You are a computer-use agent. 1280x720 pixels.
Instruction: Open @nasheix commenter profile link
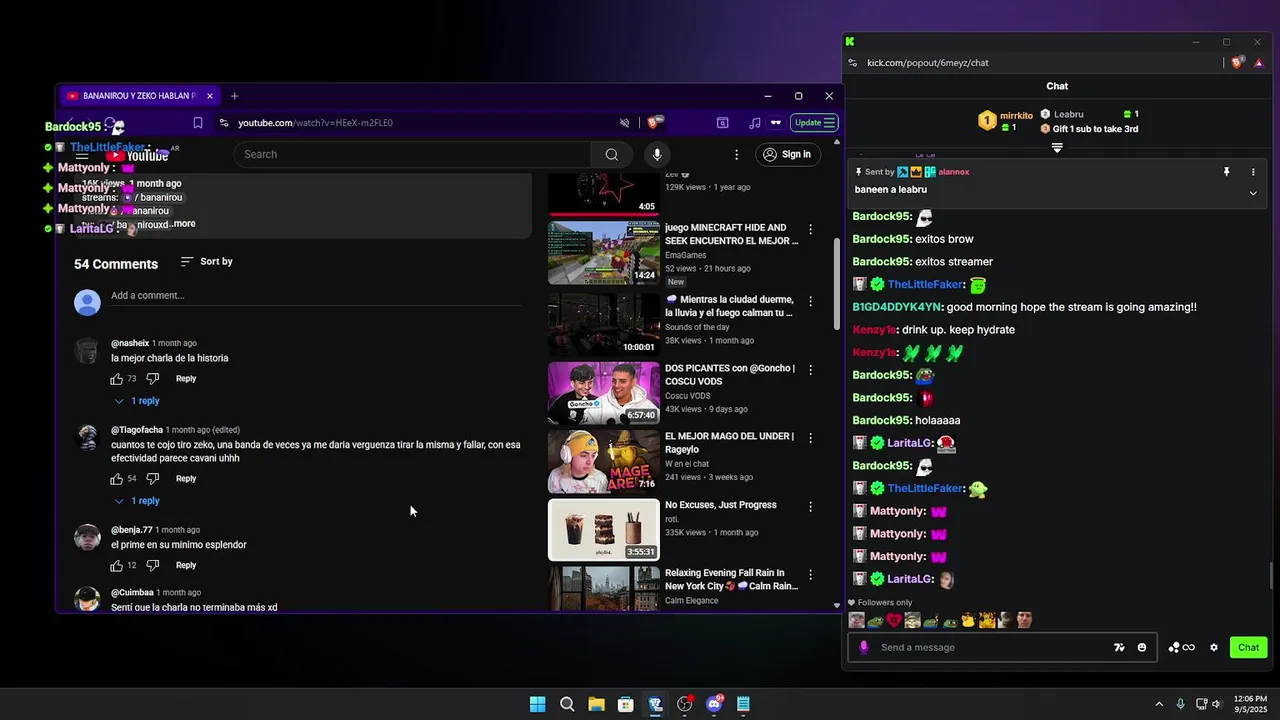point(130,343)
